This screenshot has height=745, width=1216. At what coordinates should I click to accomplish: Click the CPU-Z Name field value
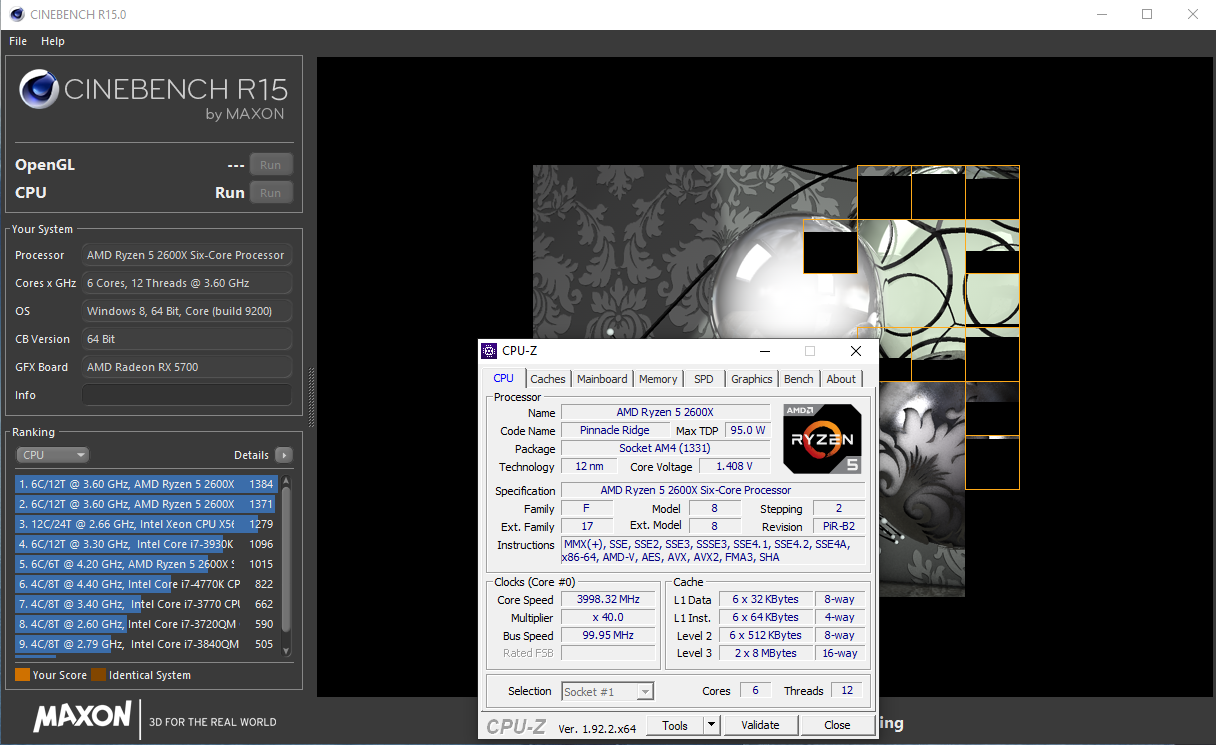pos(665,412)
